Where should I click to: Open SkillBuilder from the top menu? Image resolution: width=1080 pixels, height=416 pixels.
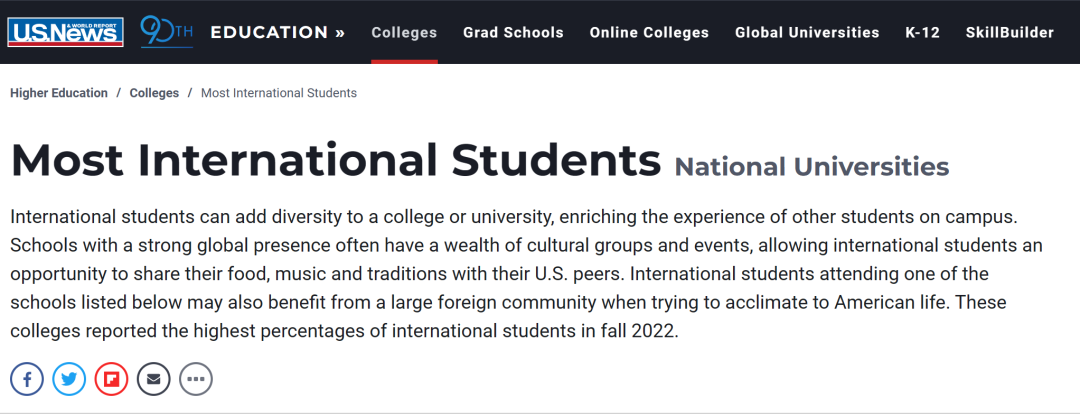1010,32
